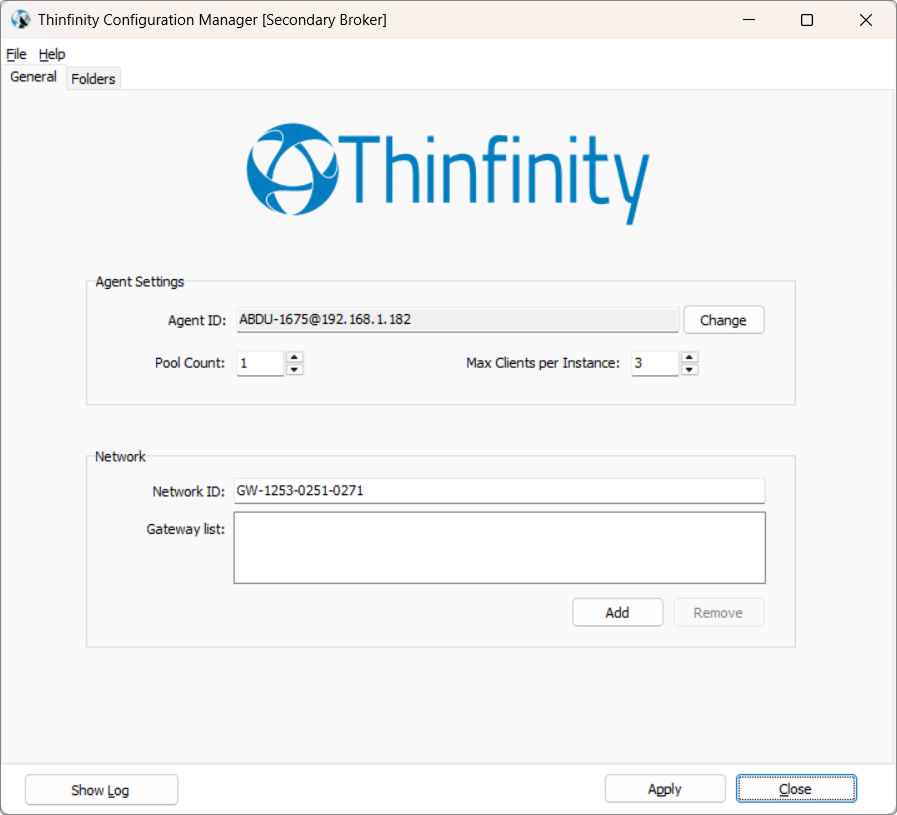Increase Pool Count with up arrow
Viewport: 897px width, 815px height.
[x=294, y=357]
